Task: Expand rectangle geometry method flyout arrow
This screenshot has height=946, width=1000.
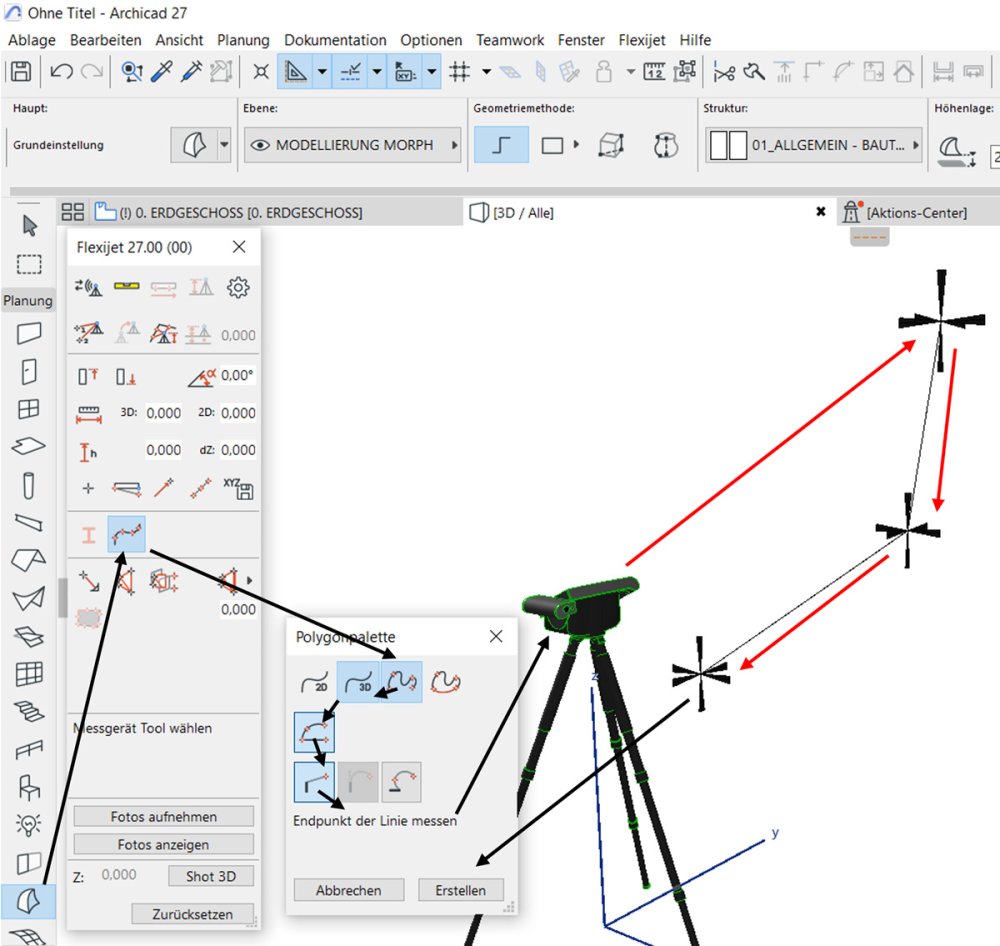Action: coord(576,145)
